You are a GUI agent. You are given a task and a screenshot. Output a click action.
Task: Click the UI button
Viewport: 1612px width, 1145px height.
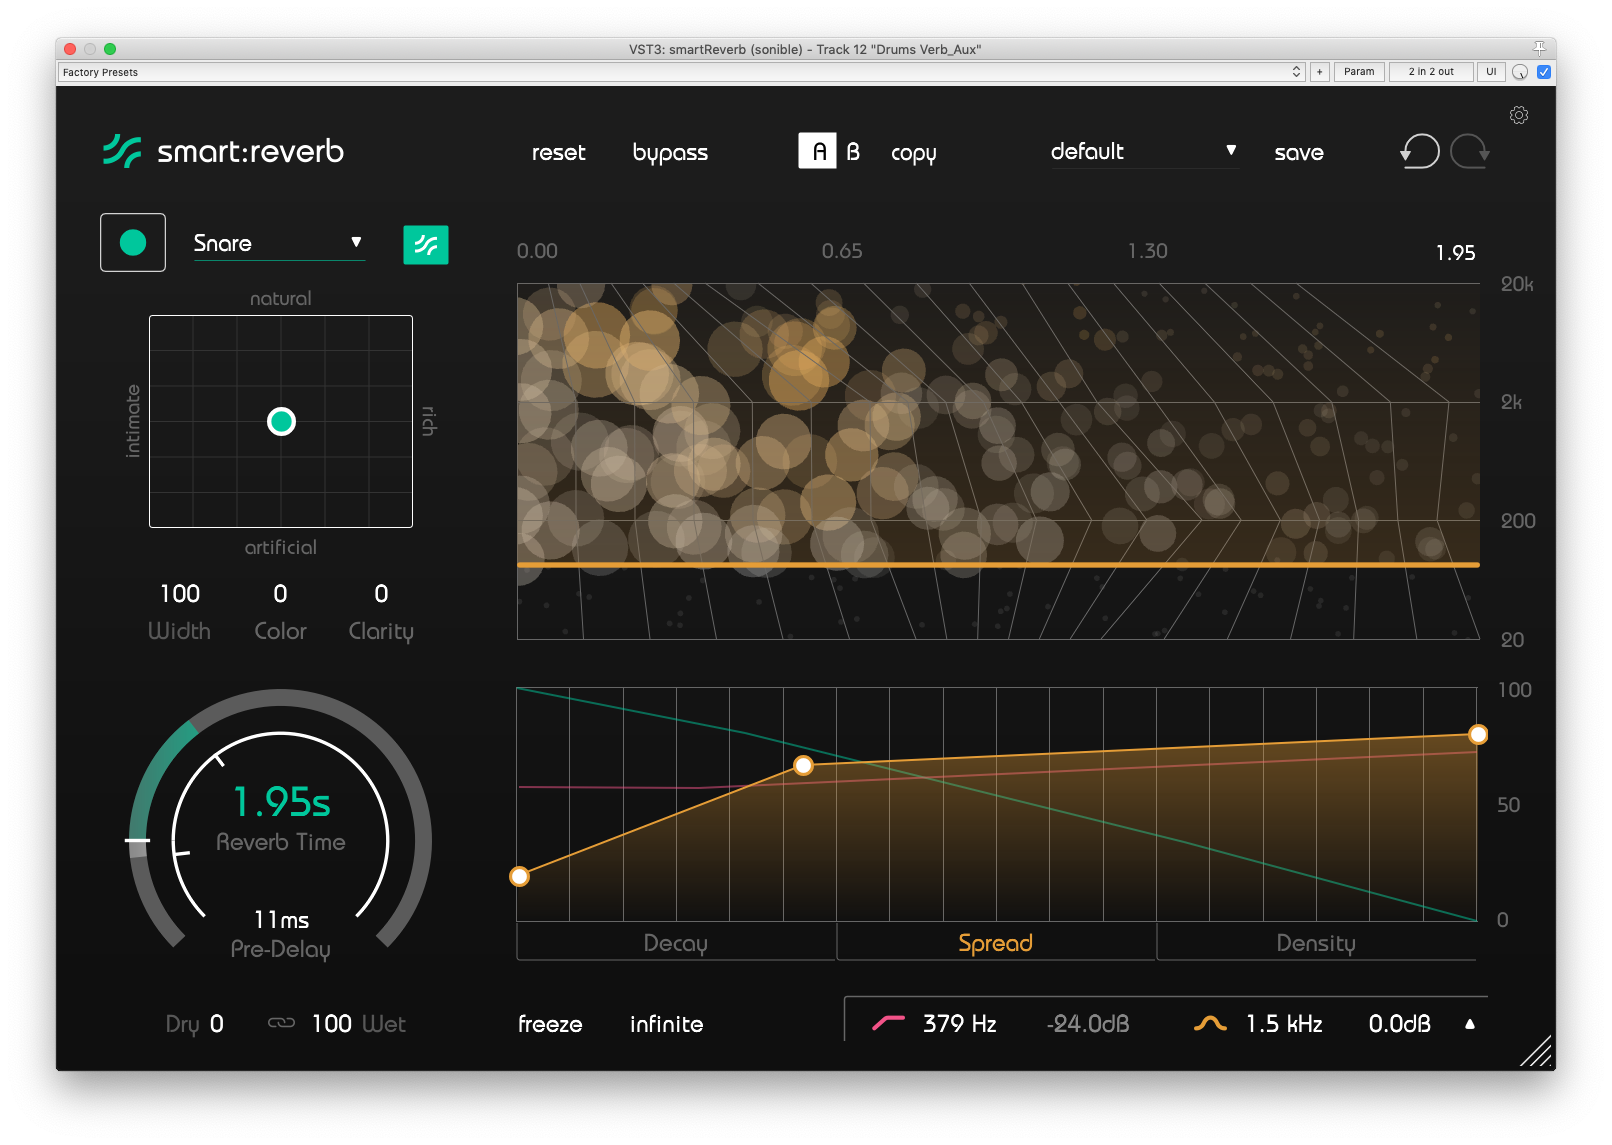tap(1491, 72)
